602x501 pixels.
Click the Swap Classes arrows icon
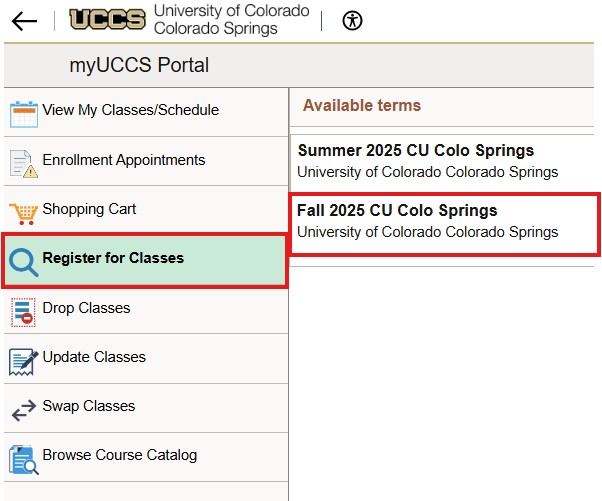pyautogui.click(x=23, y=408)
